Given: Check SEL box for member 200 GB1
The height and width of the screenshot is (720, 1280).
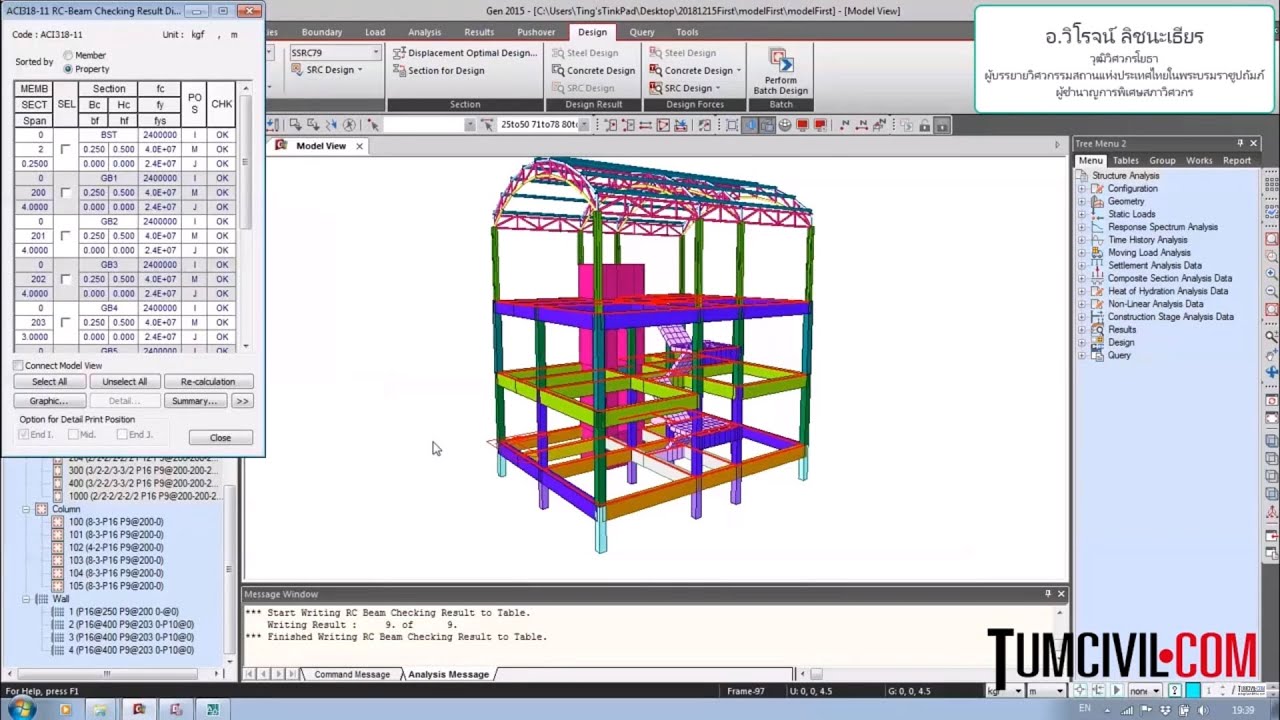Looking at the screenshot, I should [66, 192].
